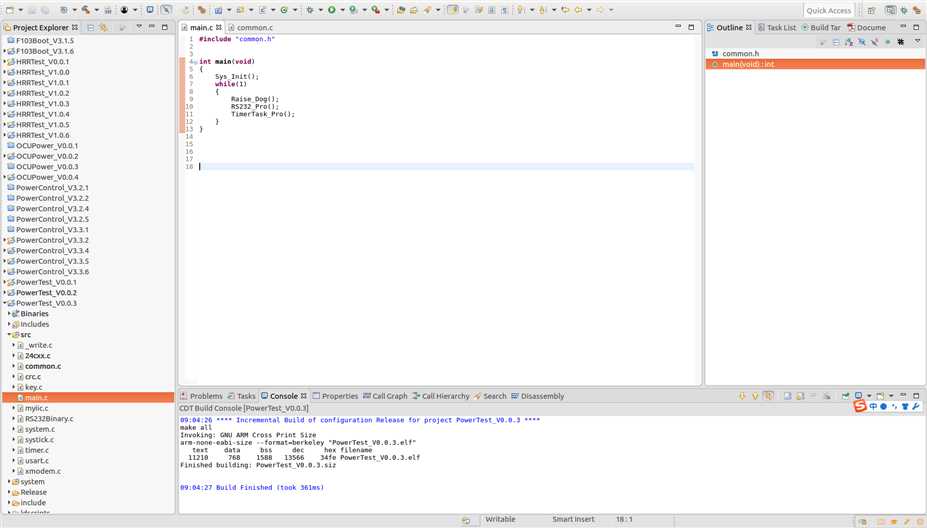This screenshot has height=528, width=927.
Task: Select the Console tab
Action: (x=284, y=396)
